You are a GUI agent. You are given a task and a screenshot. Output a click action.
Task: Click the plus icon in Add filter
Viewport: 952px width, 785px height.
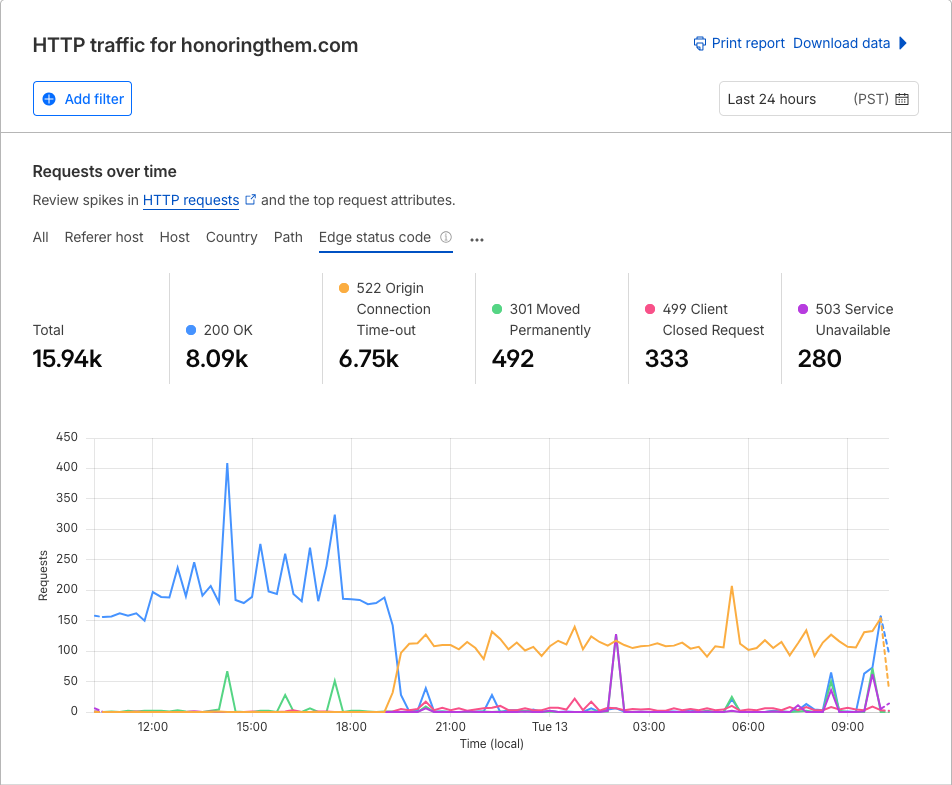coord(49,99)
